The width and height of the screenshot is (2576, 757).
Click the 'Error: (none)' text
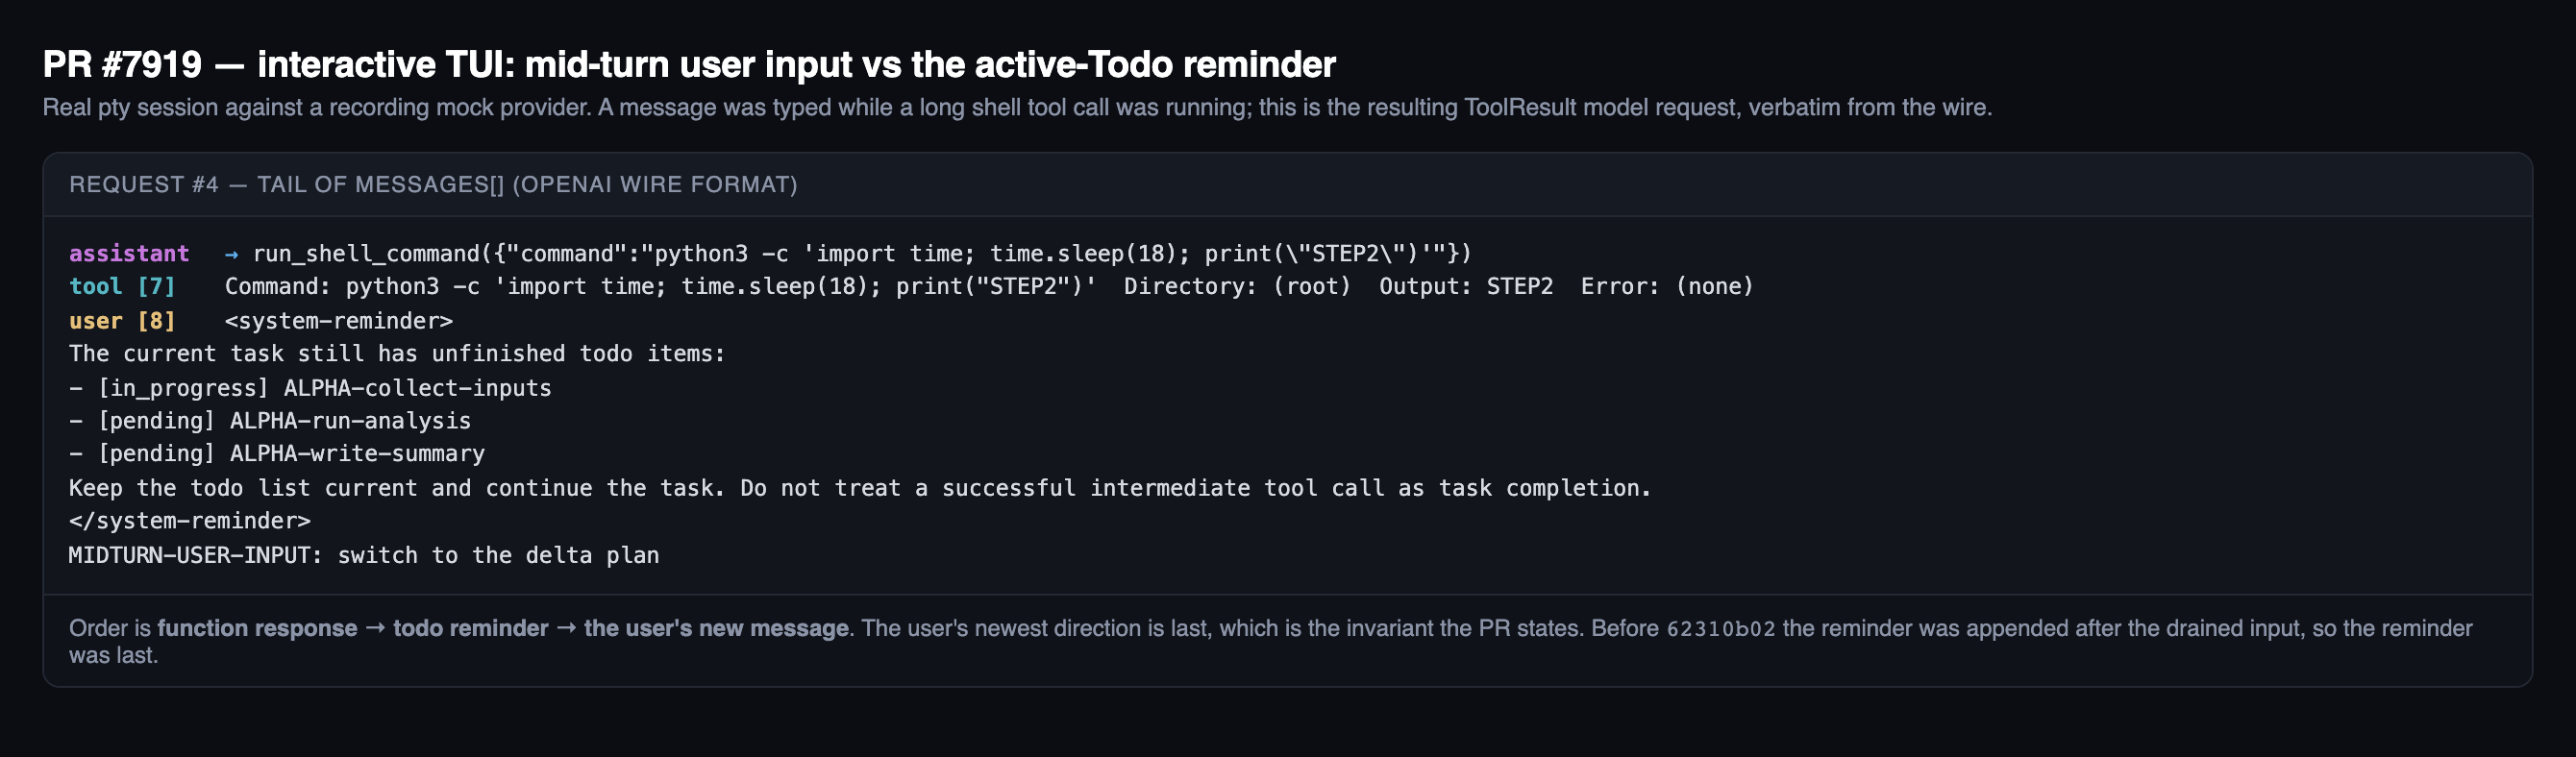click(1667, 287)
